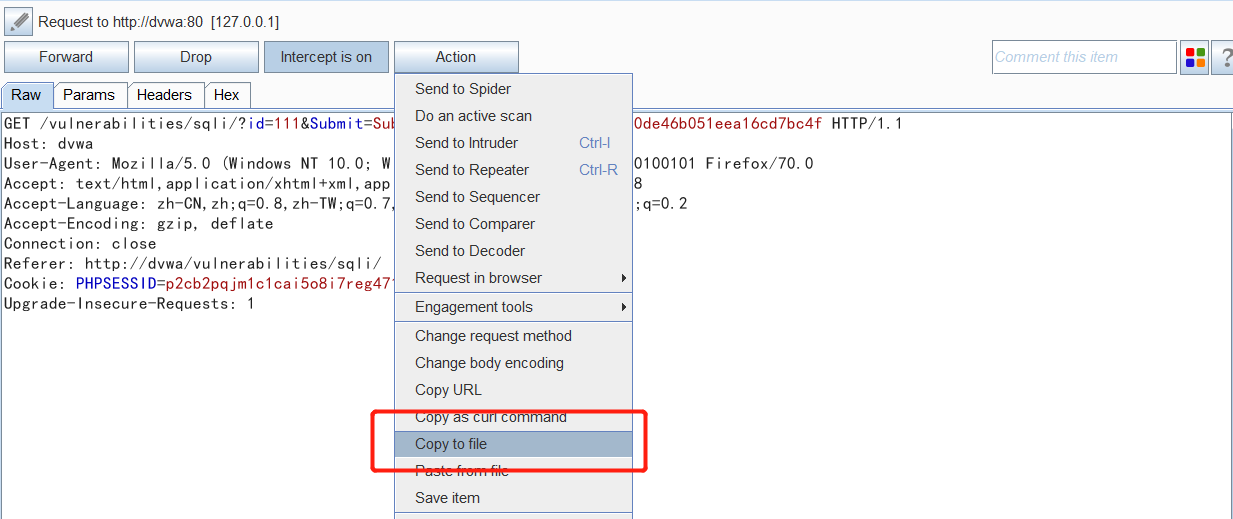The height and width of the screenshot is (519, 1233).
Task: Click the help question mark icon
Action: (x=1224, y=57)
